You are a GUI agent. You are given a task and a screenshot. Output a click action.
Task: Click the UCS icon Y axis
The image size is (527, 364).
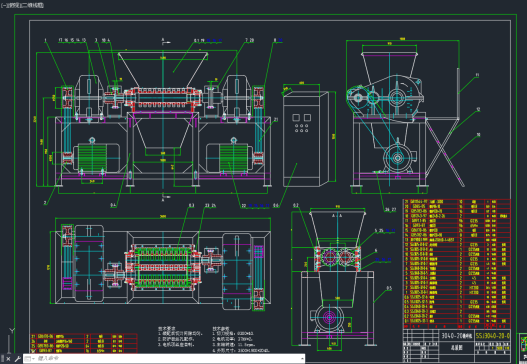pos(12,331)
